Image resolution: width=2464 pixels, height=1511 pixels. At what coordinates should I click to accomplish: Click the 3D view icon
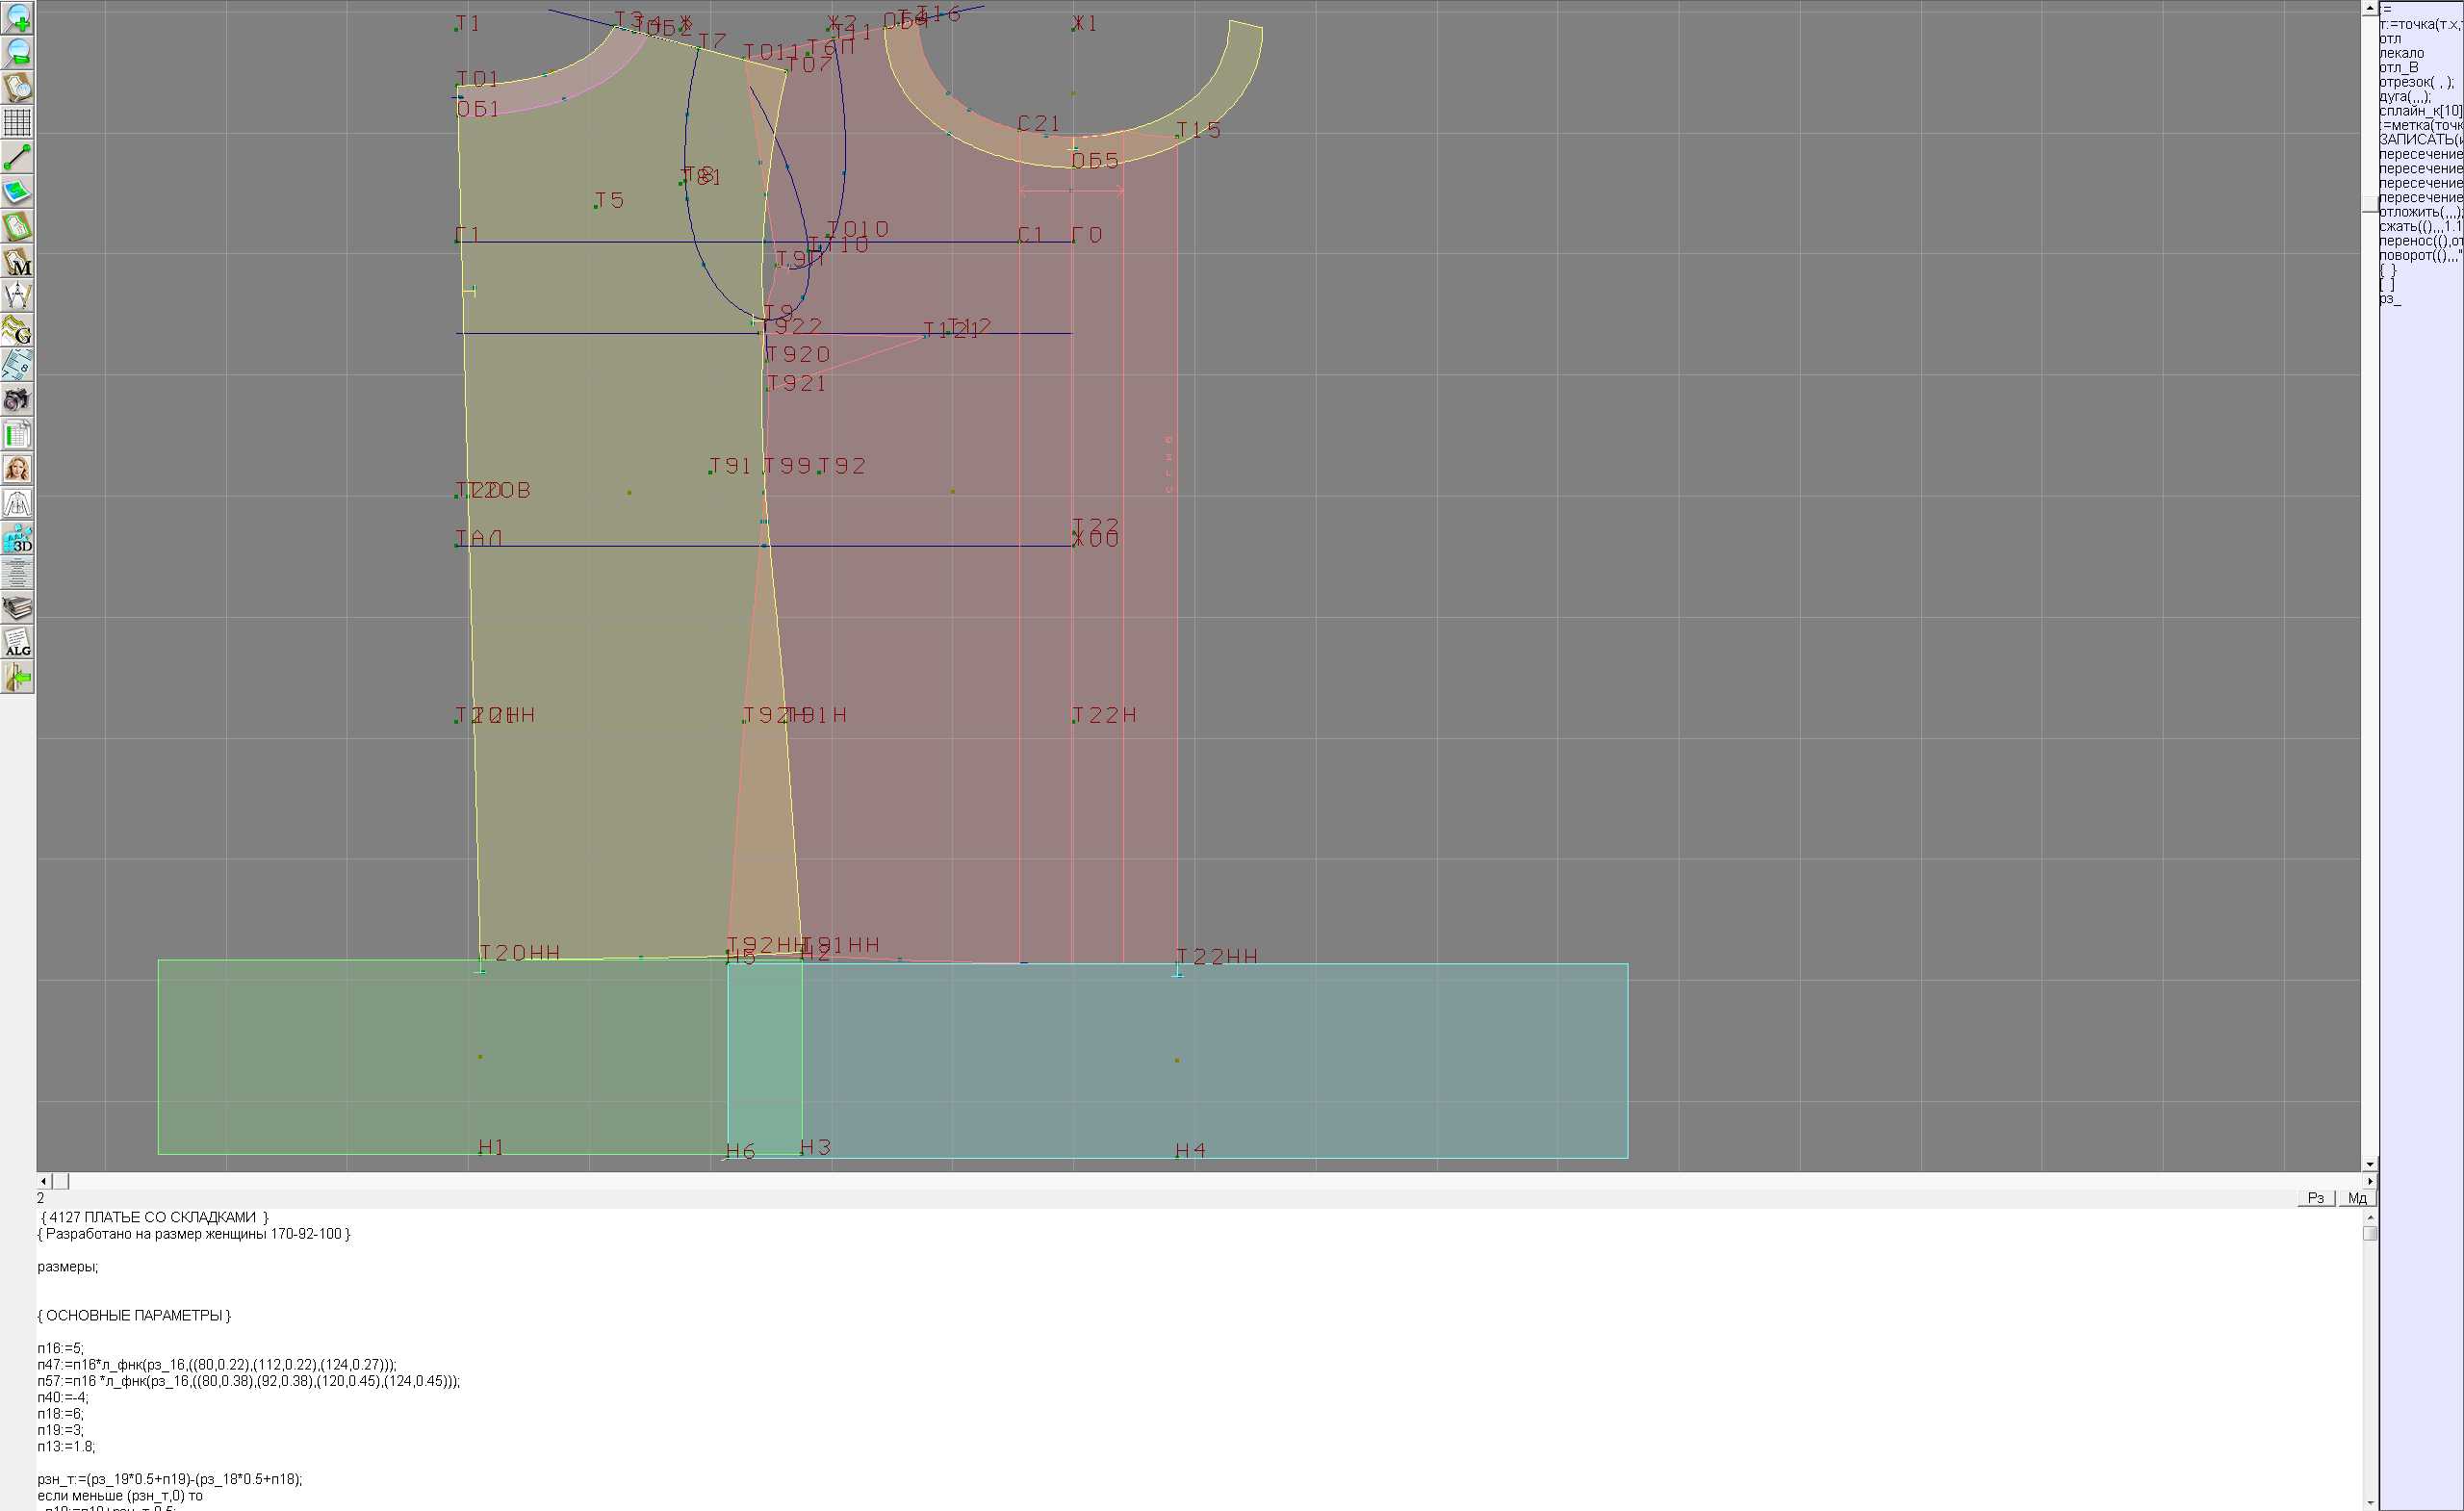[x=17, y=539]
